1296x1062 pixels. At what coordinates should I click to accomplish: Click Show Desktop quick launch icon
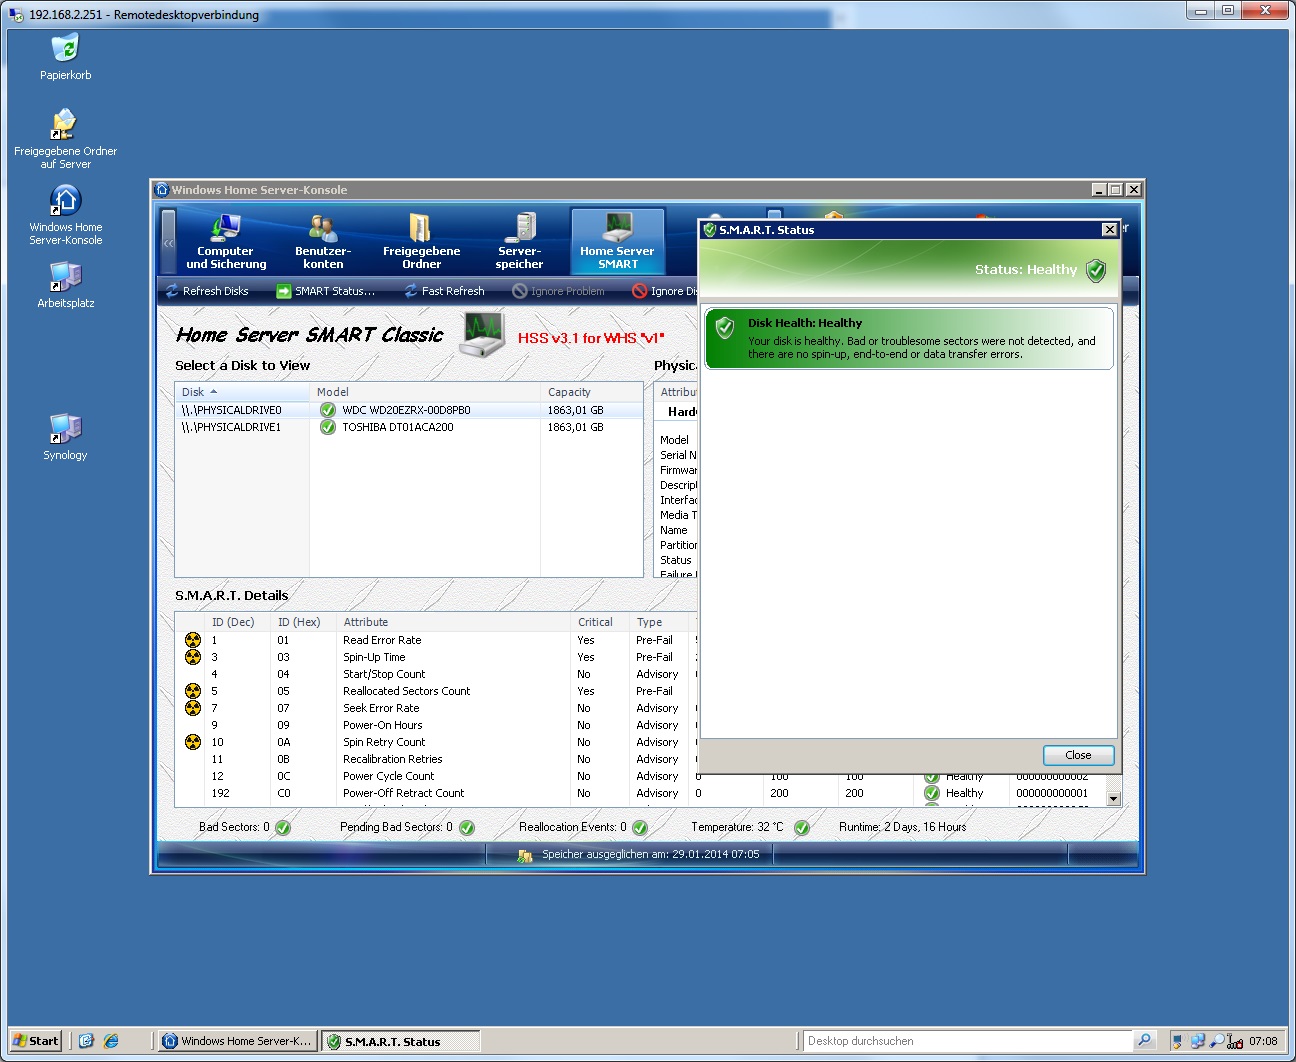click(86, 1041)
